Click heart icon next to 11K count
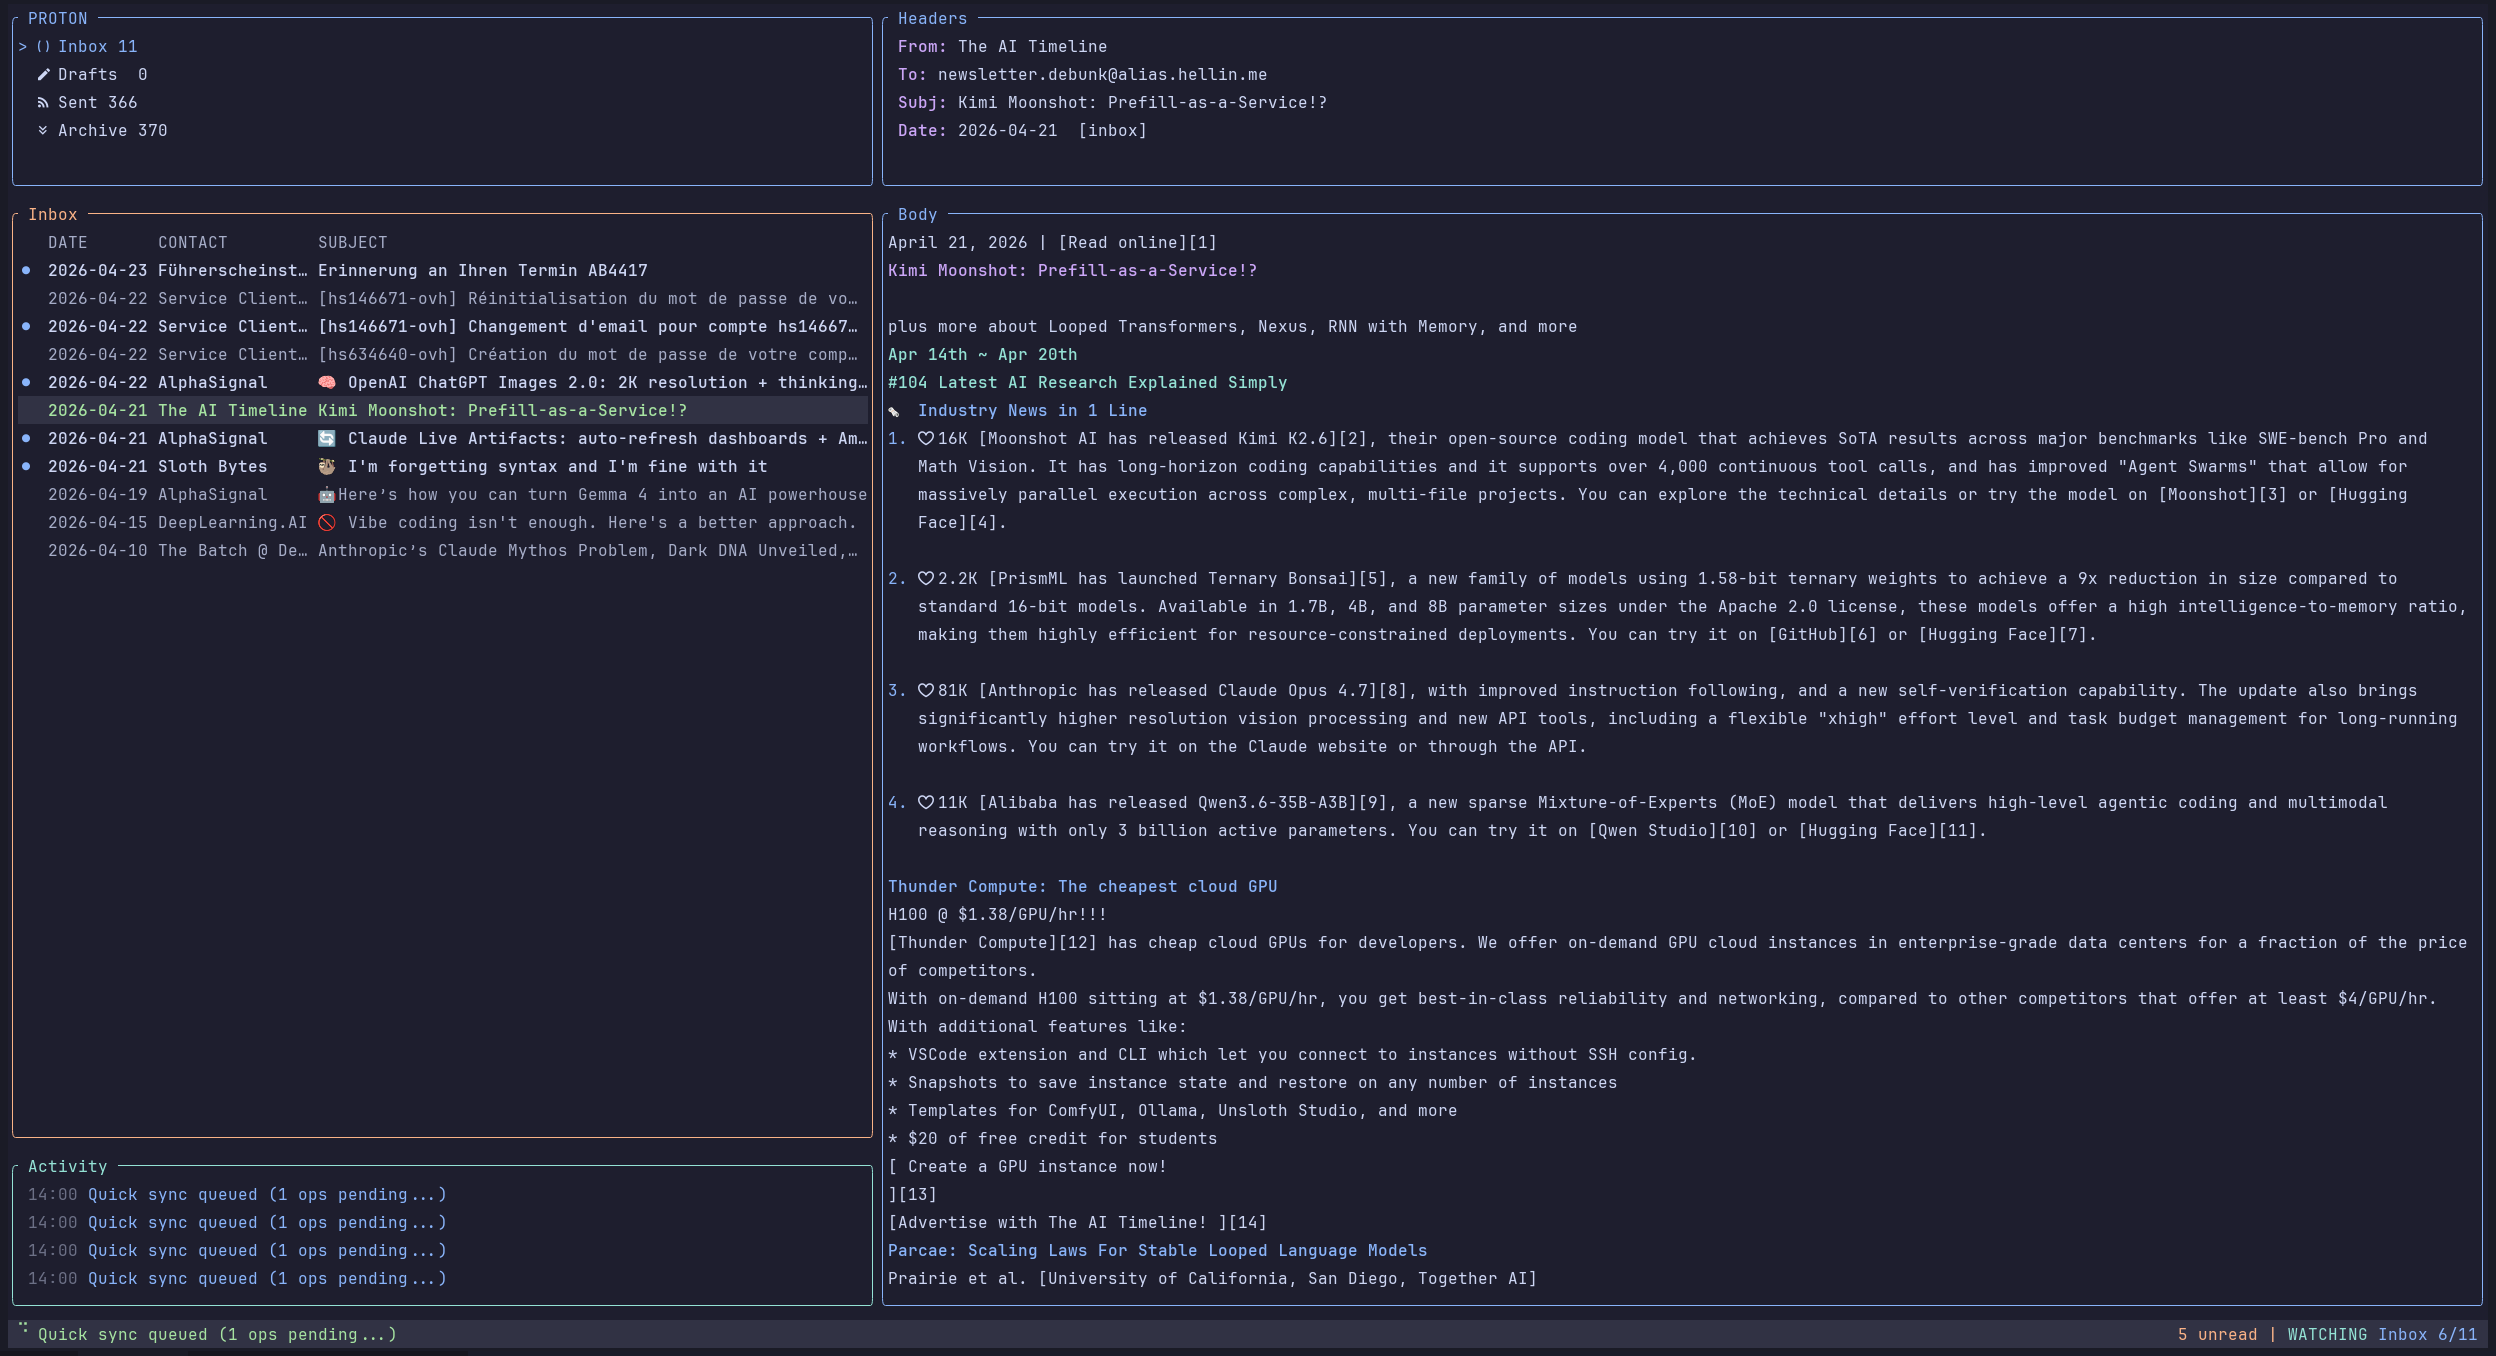 (x=926, y=803)
